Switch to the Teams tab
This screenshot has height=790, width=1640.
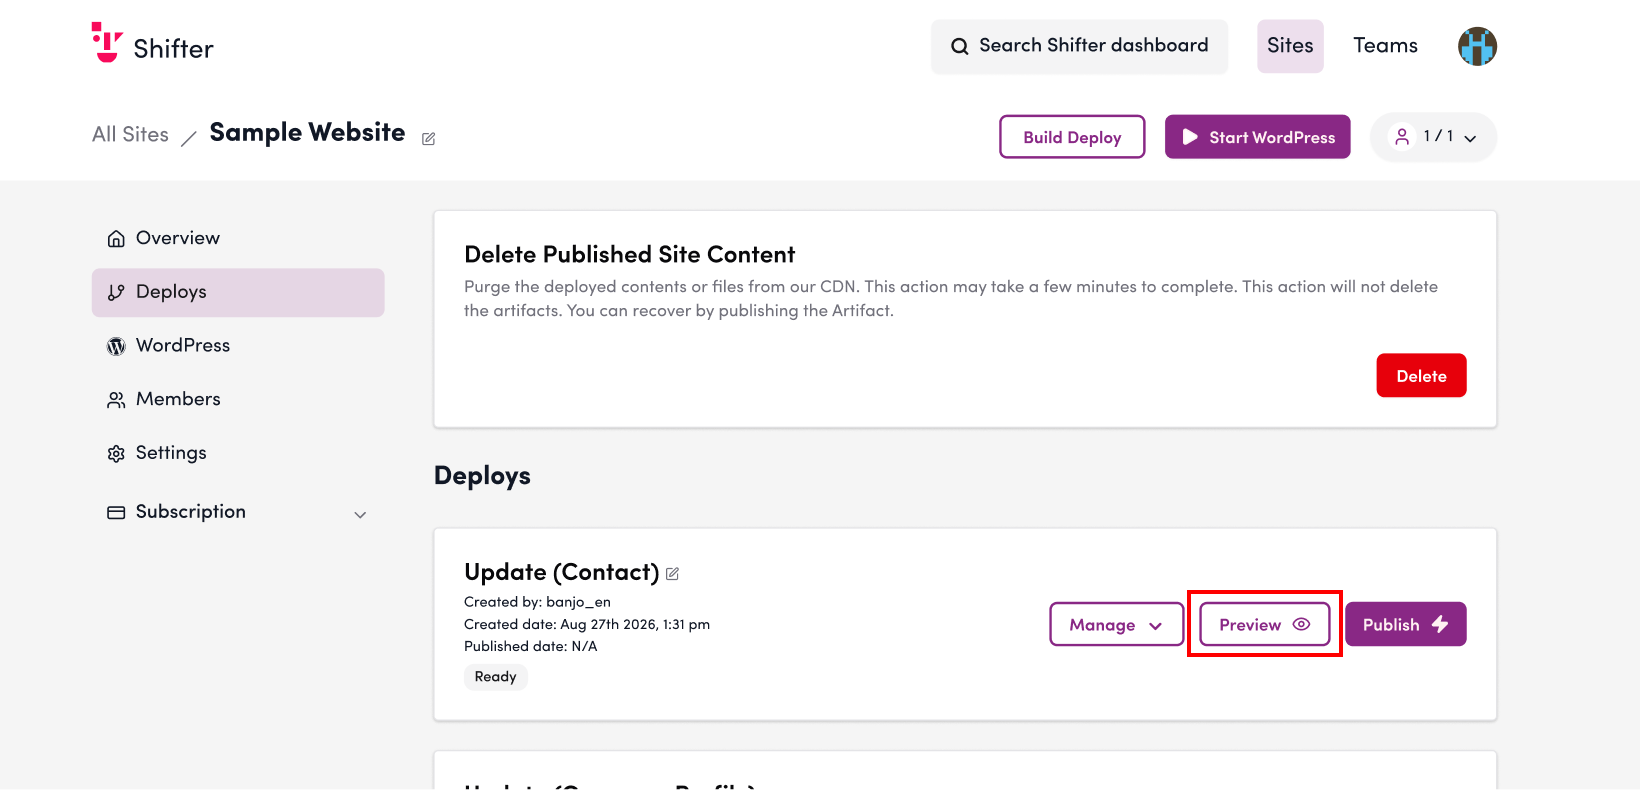pyautogui.click(x=1385, y=46)
